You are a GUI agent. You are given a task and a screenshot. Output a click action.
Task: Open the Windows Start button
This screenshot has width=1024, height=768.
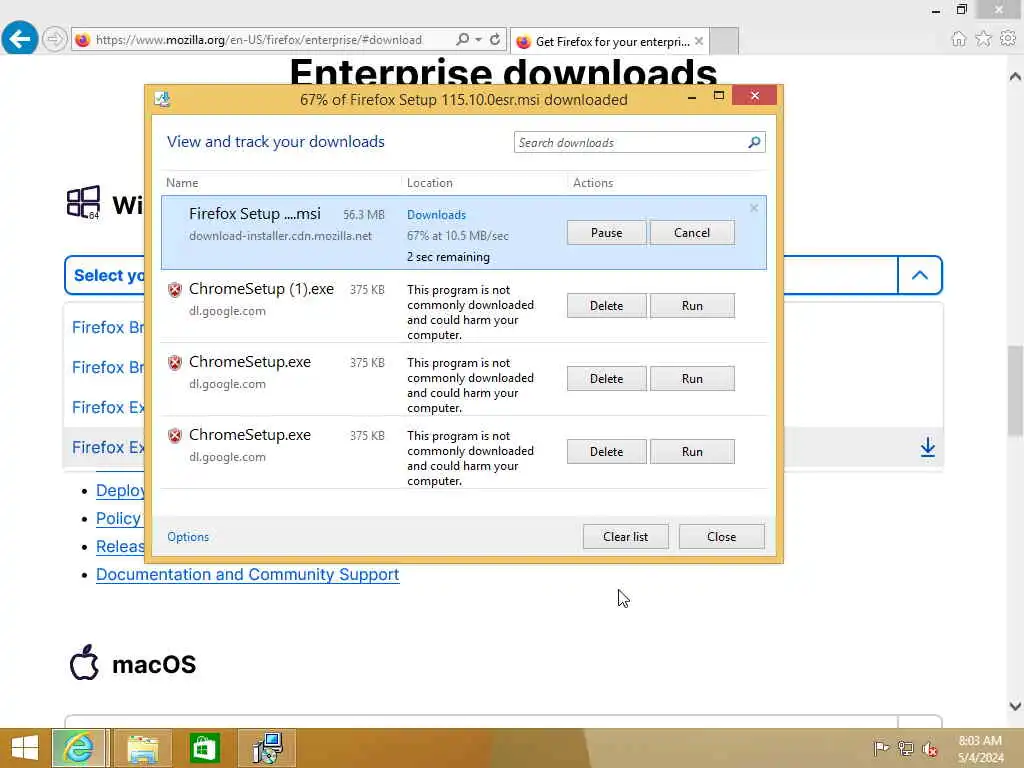(25, 748)
